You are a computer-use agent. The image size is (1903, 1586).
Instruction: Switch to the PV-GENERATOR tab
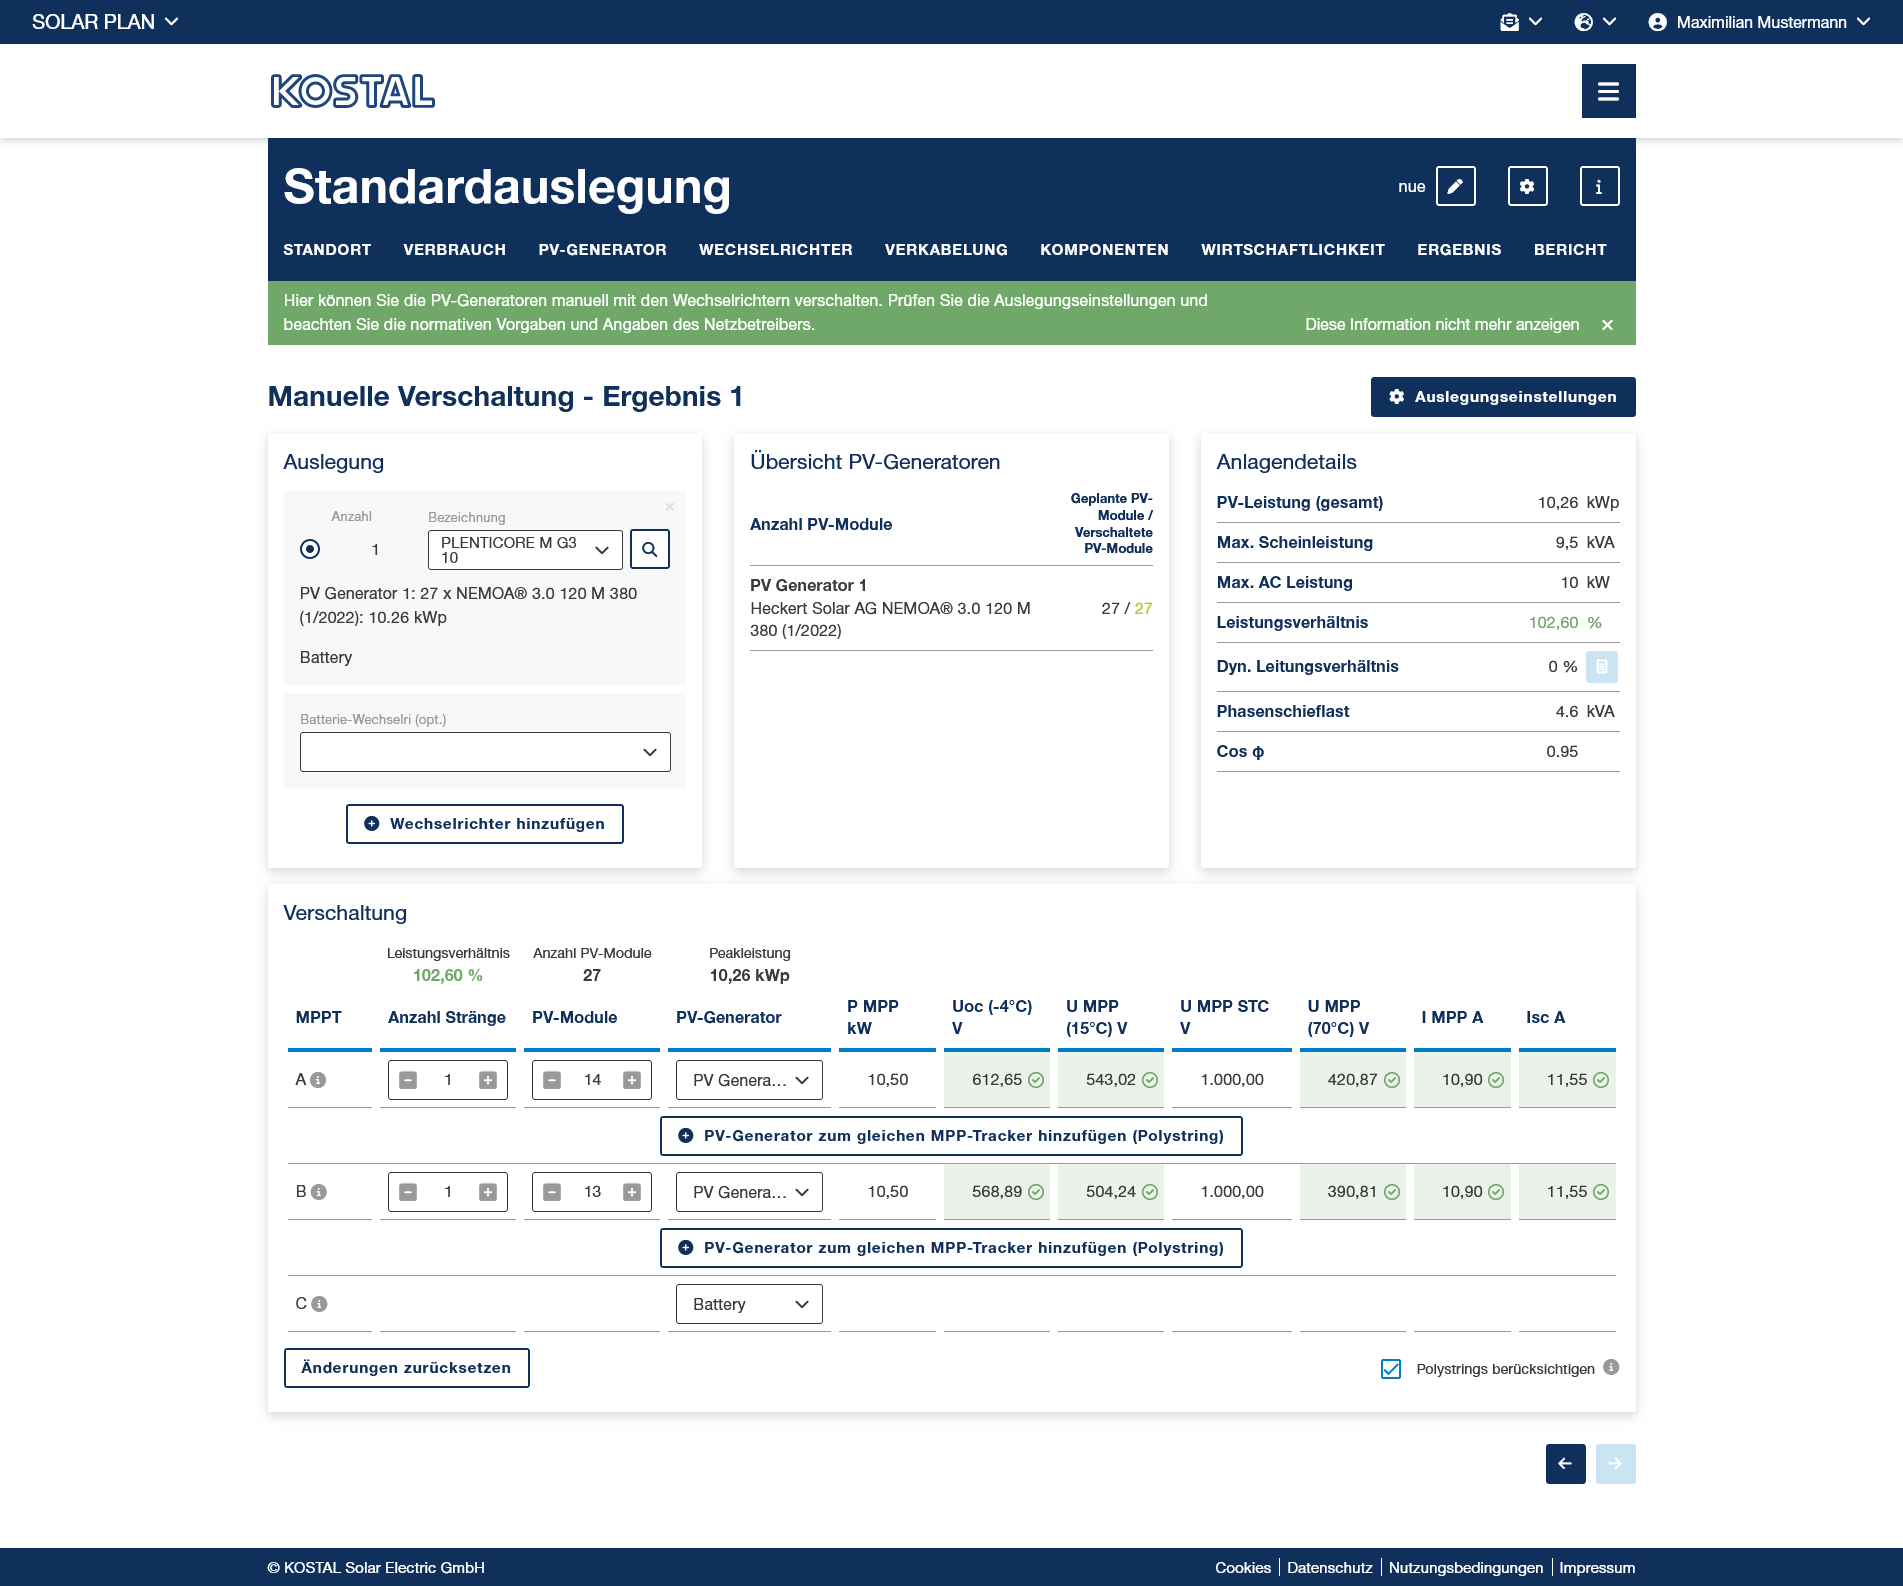pos(602,250)
